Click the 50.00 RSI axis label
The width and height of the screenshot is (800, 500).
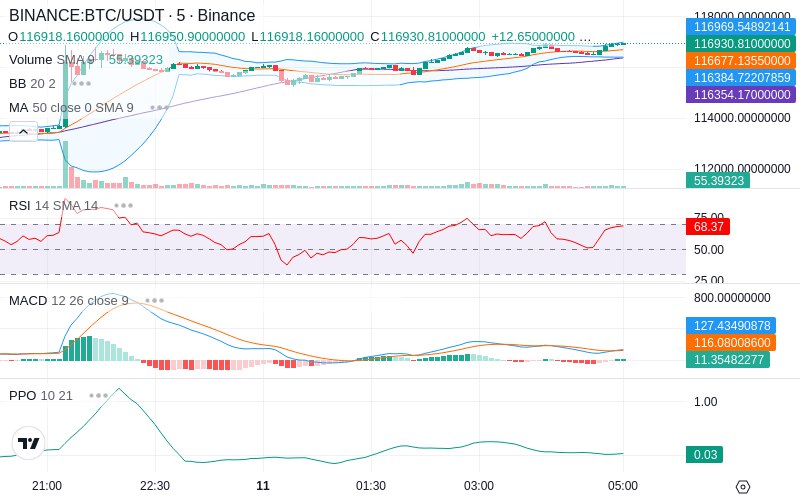709,249
